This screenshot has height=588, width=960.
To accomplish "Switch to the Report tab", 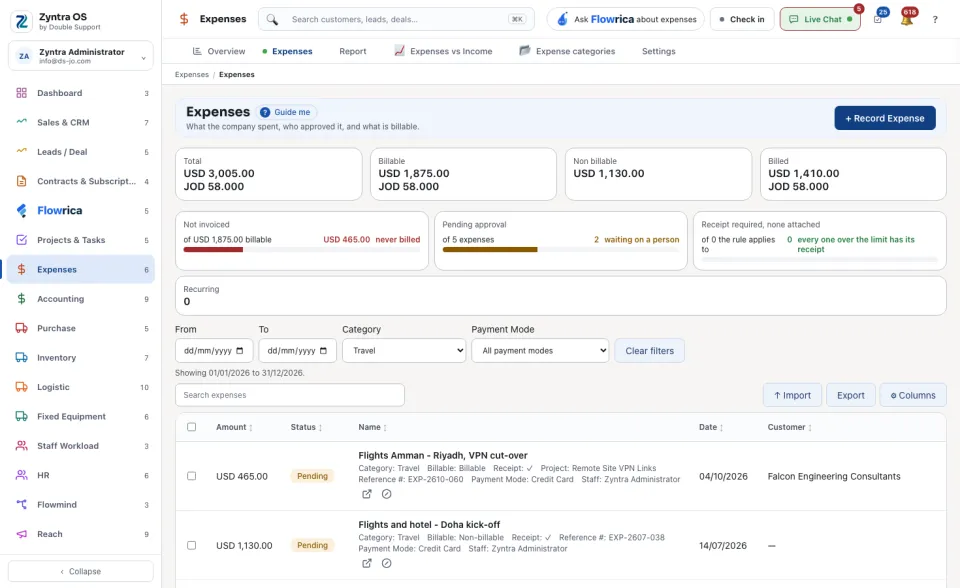I will (x=353, y=51).
